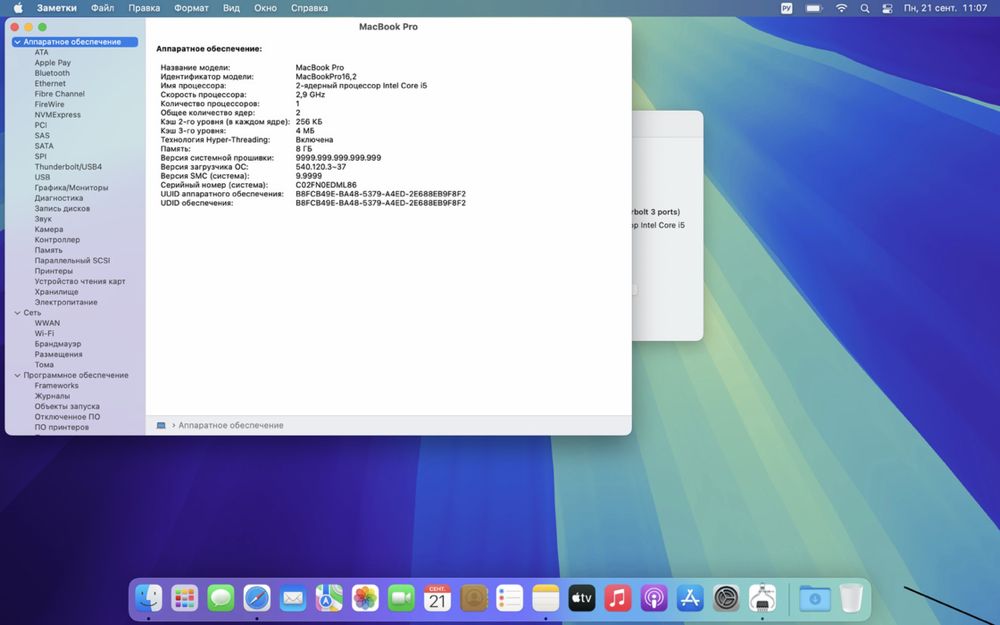
Task: Select Диагностика in the sidebar
Action: 59,198
